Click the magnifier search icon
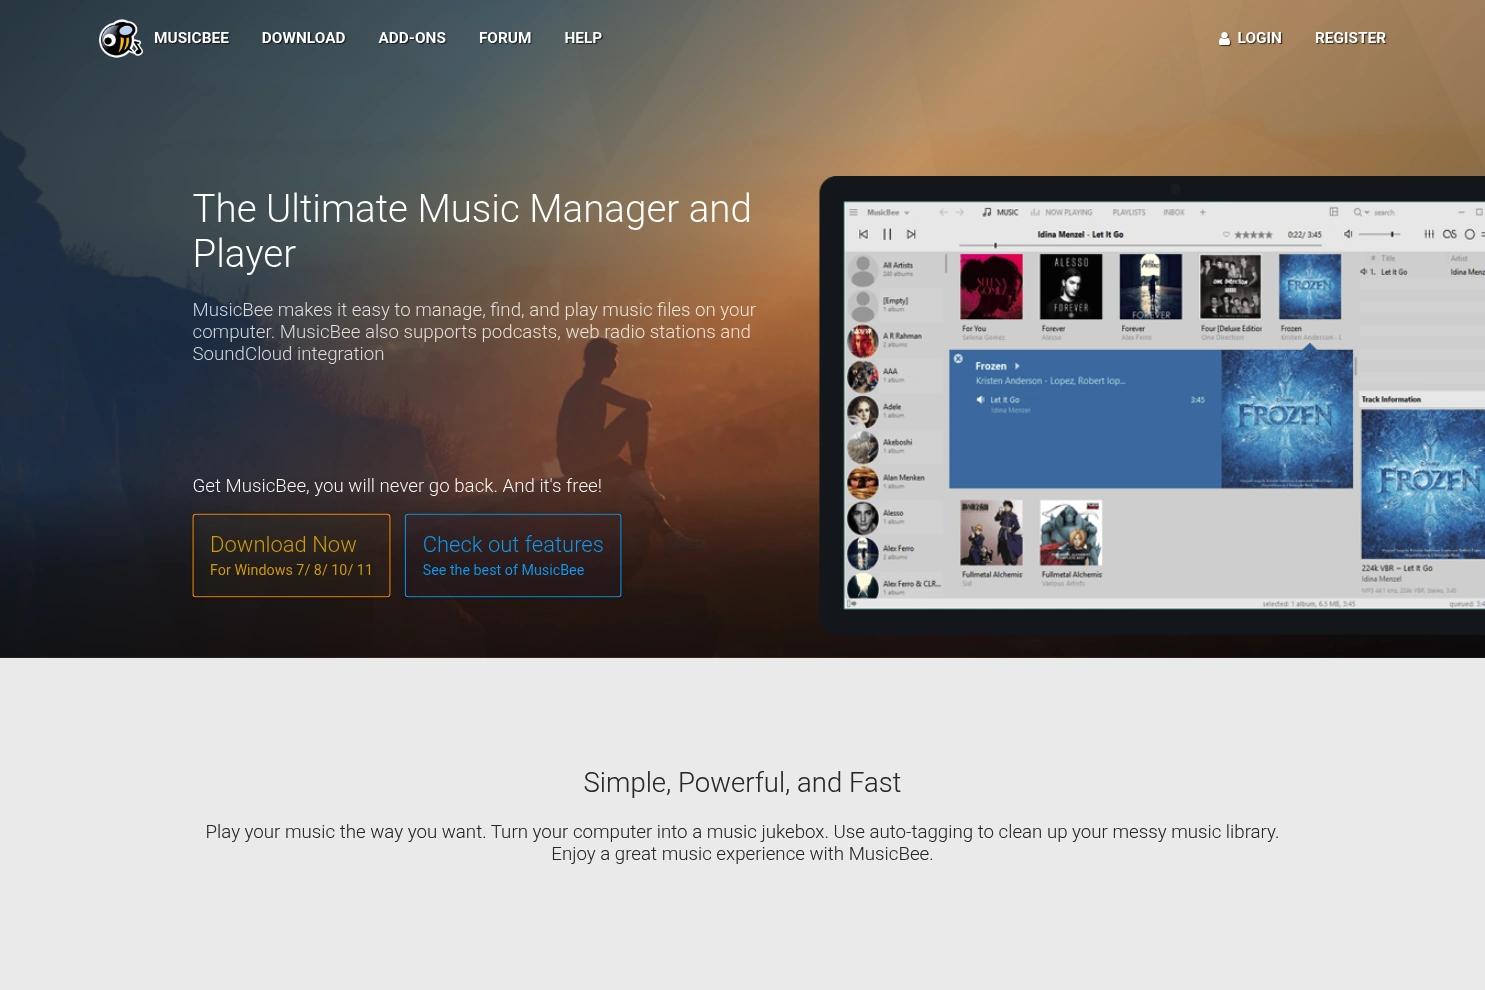Image resolution: width=1485 pixels, height=990 pixels. tap(1358, 212)
